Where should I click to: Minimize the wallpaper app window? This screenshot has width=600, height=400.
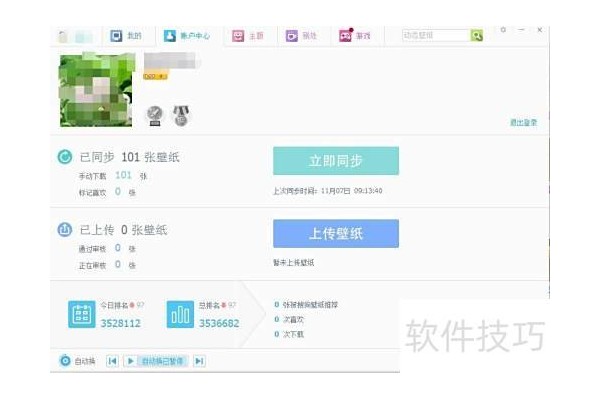pos(521,29)
